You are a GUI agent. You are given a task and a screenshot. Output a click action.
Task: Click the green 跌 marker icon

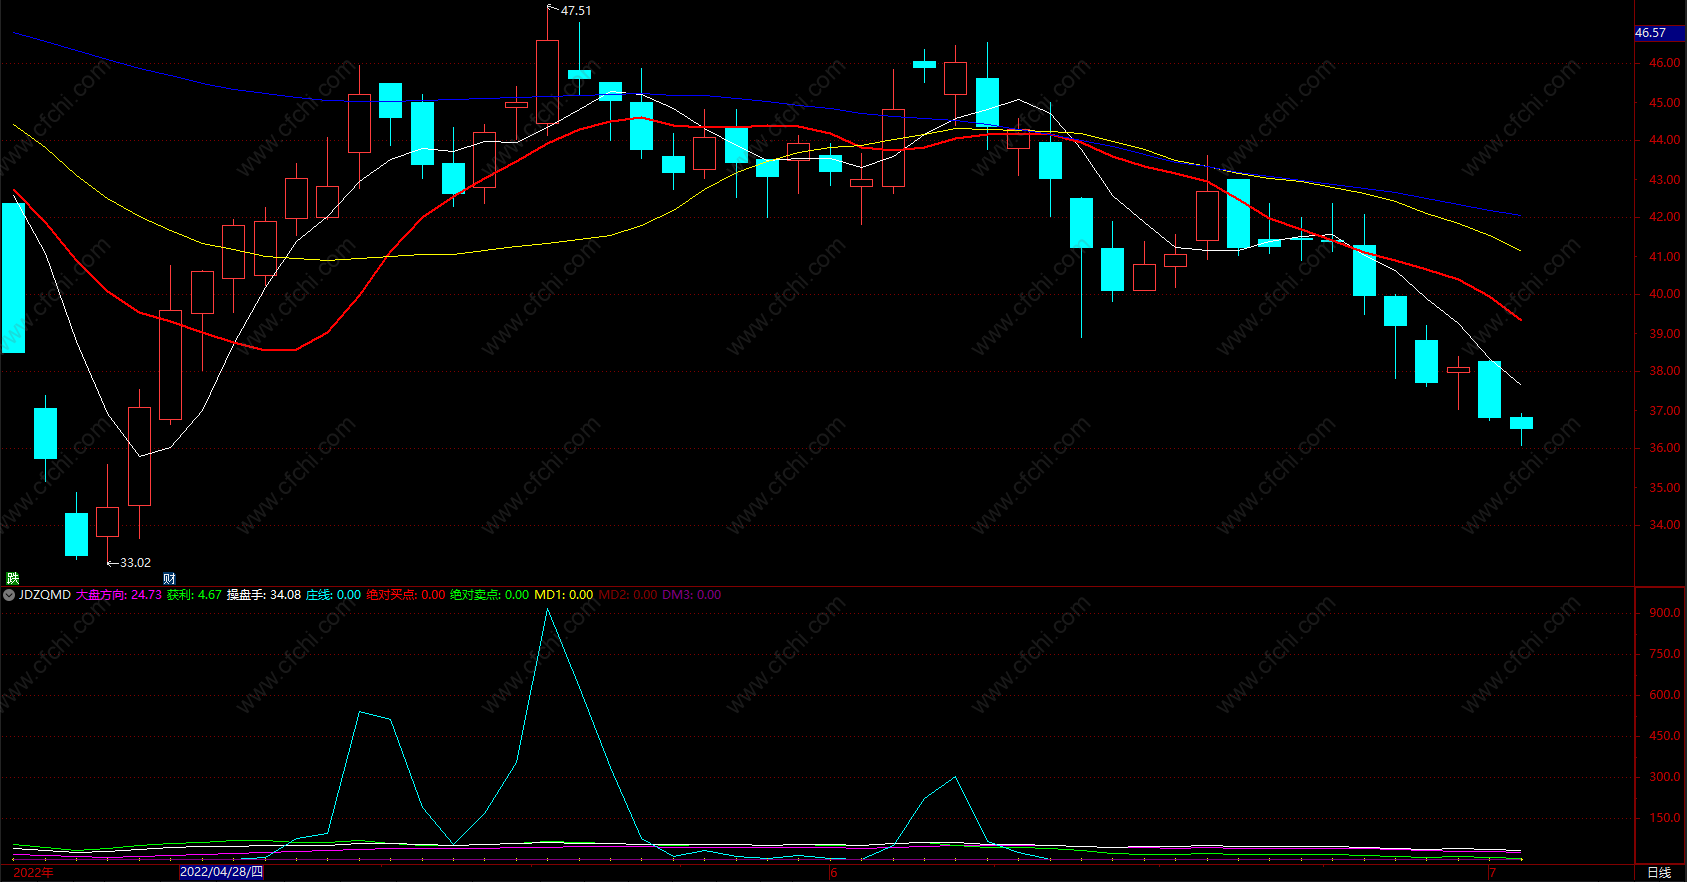[13, 578]
